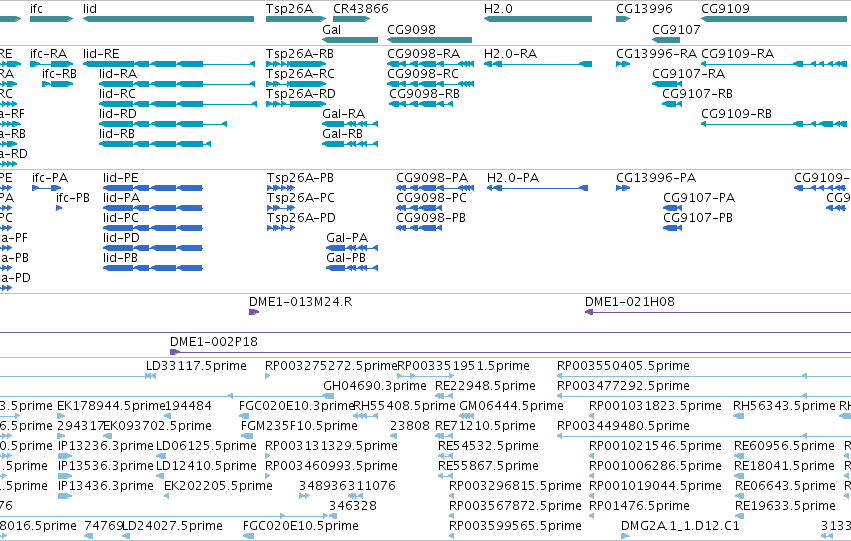This screenshot has height=541, width=851.
Task: Select EST RE22948.5prime
Action: click(485, 386)
